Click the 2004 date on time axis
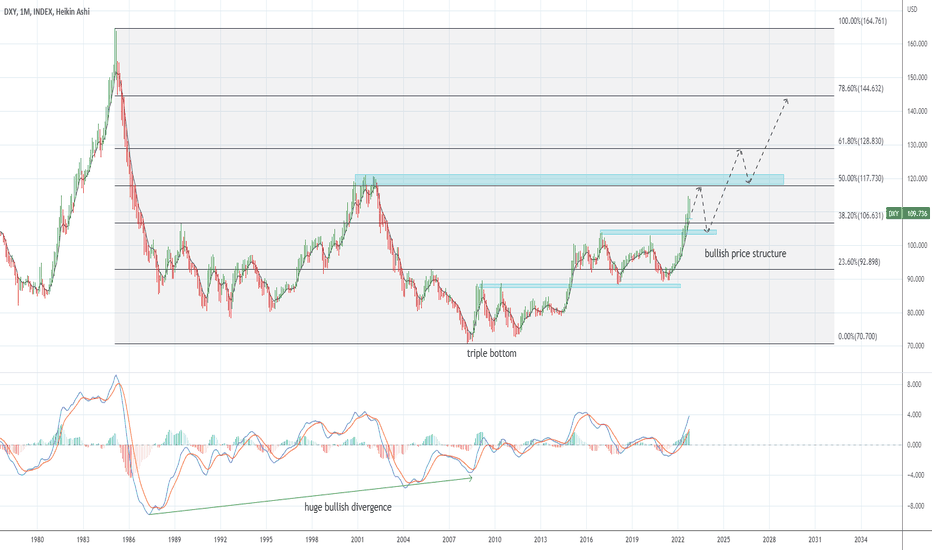The image size is (932, 550). coord(403,540)
